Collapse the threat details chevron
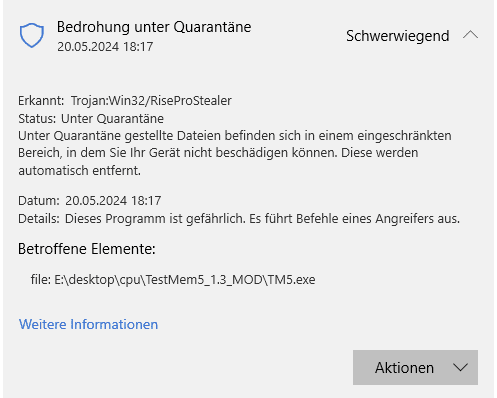 (x=470, y=35)
